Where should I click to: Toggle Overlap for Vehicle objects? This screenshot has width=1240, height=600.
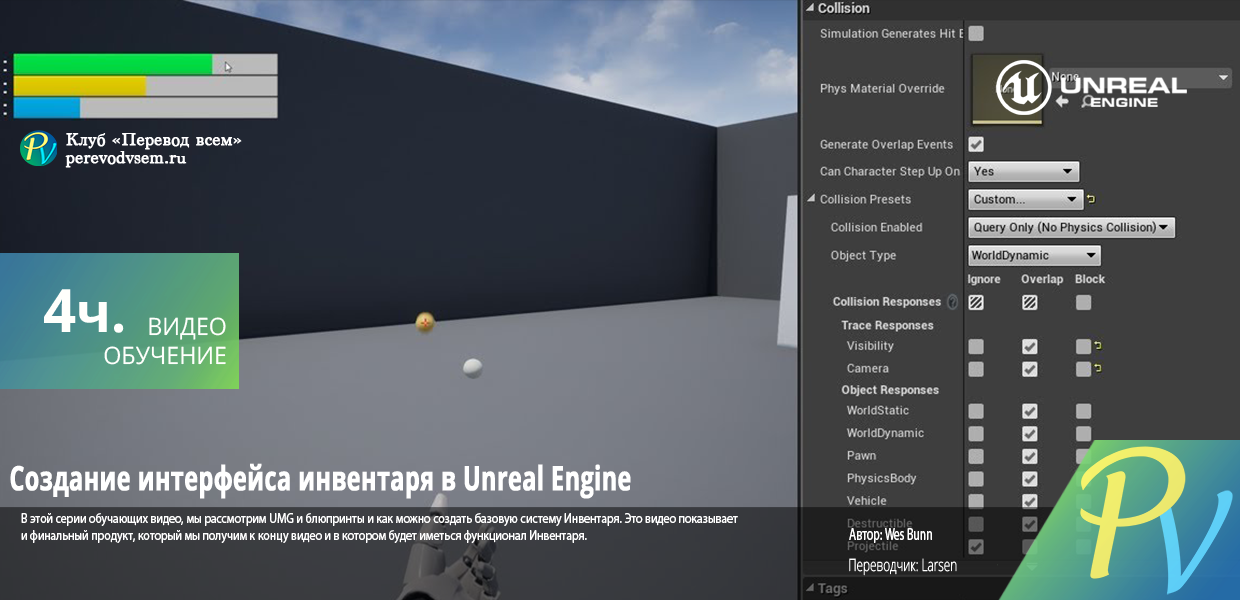(1030, 501)
